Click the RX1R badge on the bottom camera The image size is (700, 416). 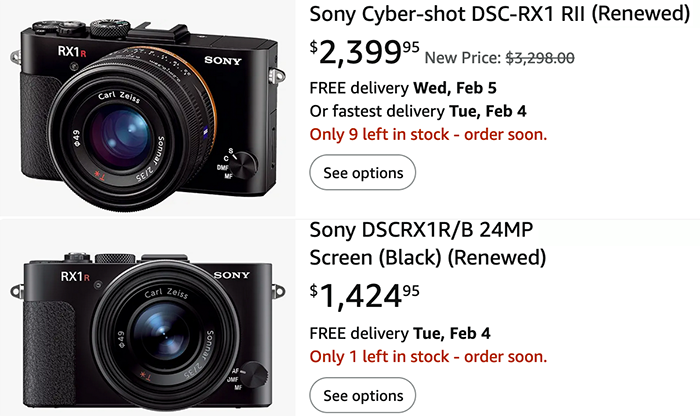[x=75, y=277]
